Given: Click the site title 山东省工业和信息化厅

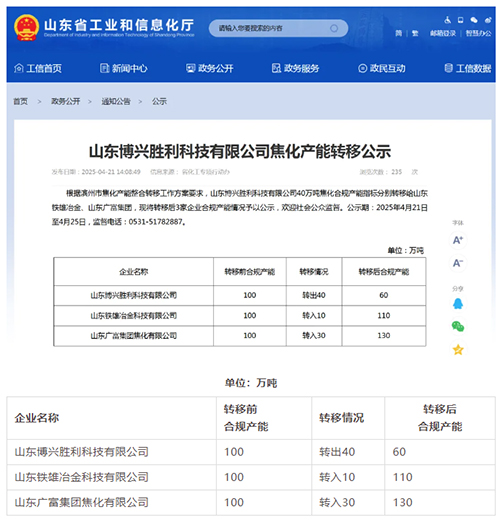Looking at the screenshot, I should pyautogui.click(x=119, y=25).
